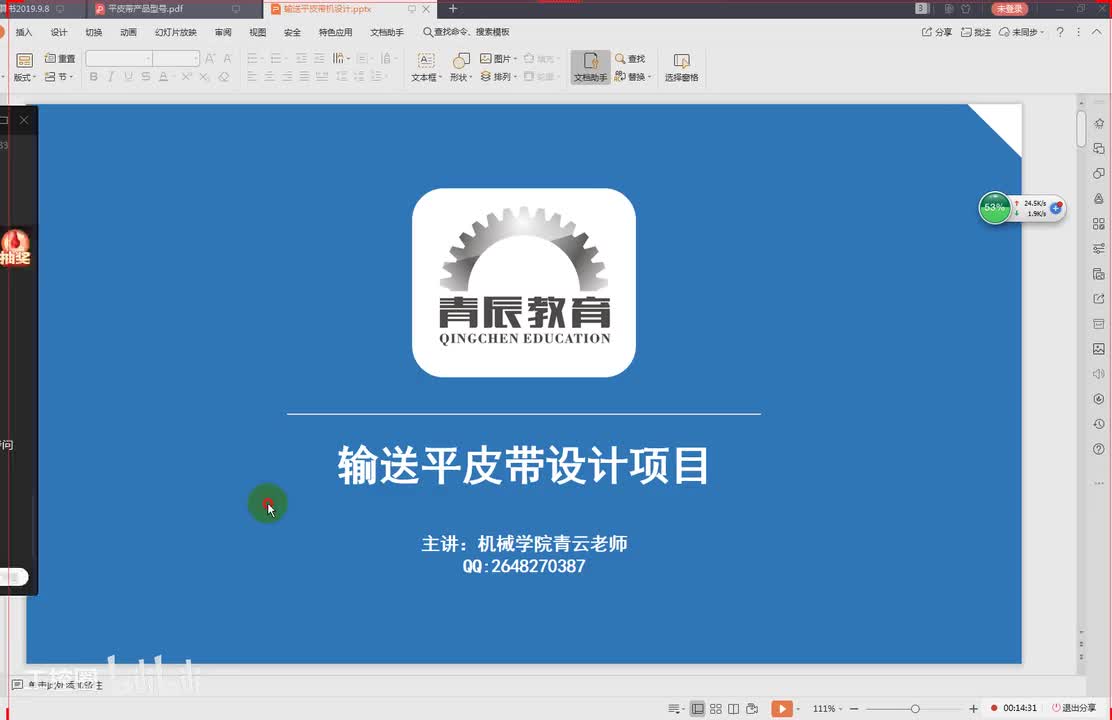This screenshot has height=720, width=1112.
Task: Open the font size combo box
Action: [x=176, y=58]
